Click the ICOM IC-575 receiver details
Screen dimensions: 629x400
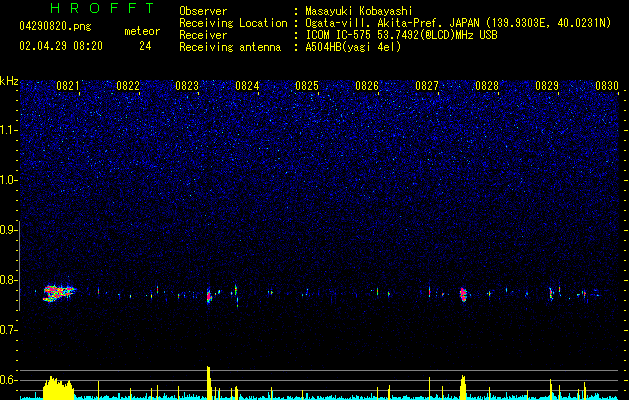[401, 35]
